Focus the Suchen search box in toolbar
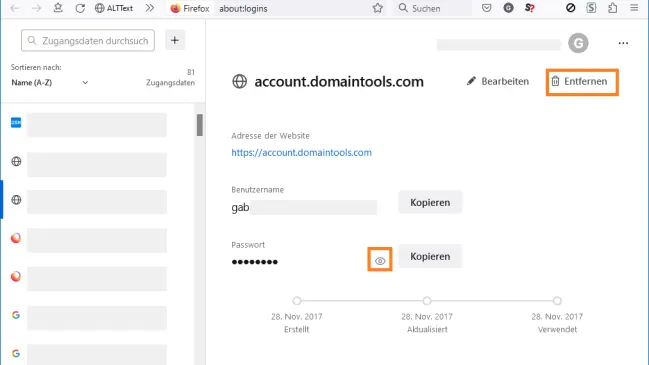This screenshot has height=365, width=649. point(433,8)
